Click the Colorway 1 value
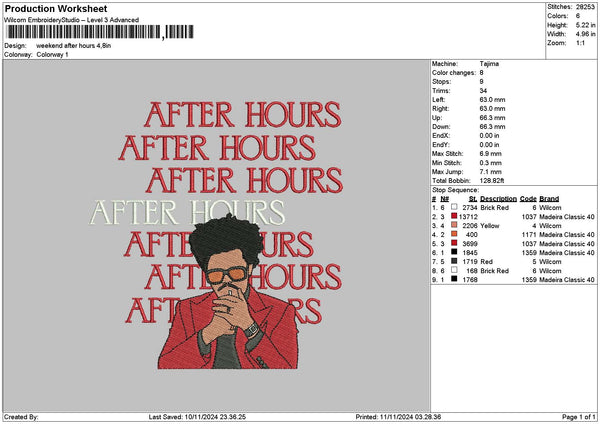The image size is (600, 424). tap(52, 55)
